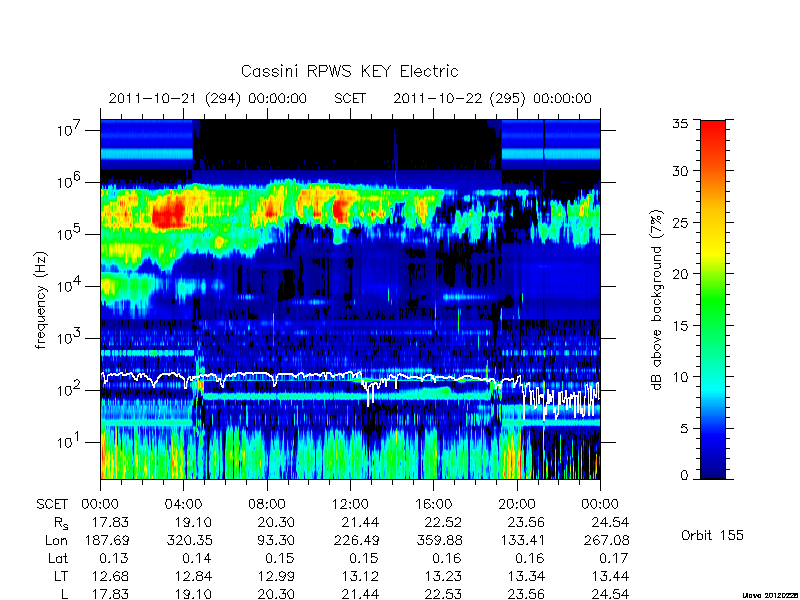Click the 'frequency (Hz)' axis label
This screenshot has width=800, height=600.
click(41, 300)
